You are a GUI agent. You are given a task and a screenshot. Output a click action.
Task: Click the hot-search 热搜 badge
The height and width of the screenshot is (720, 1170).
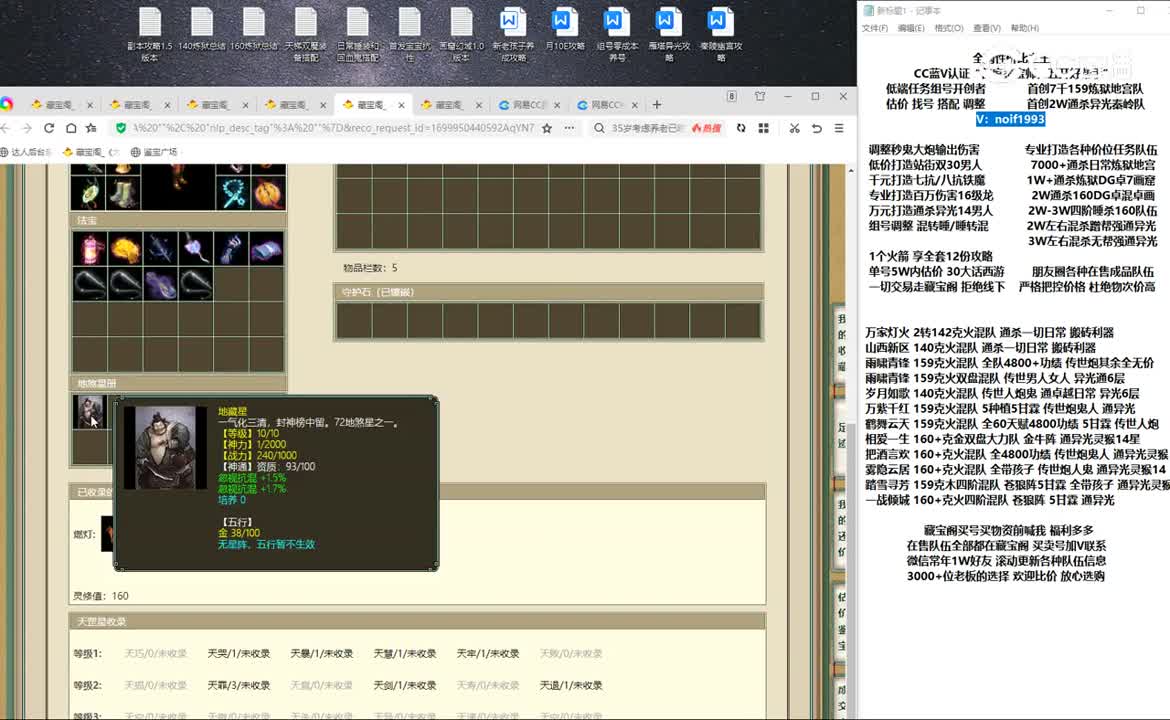coord(706,128)
